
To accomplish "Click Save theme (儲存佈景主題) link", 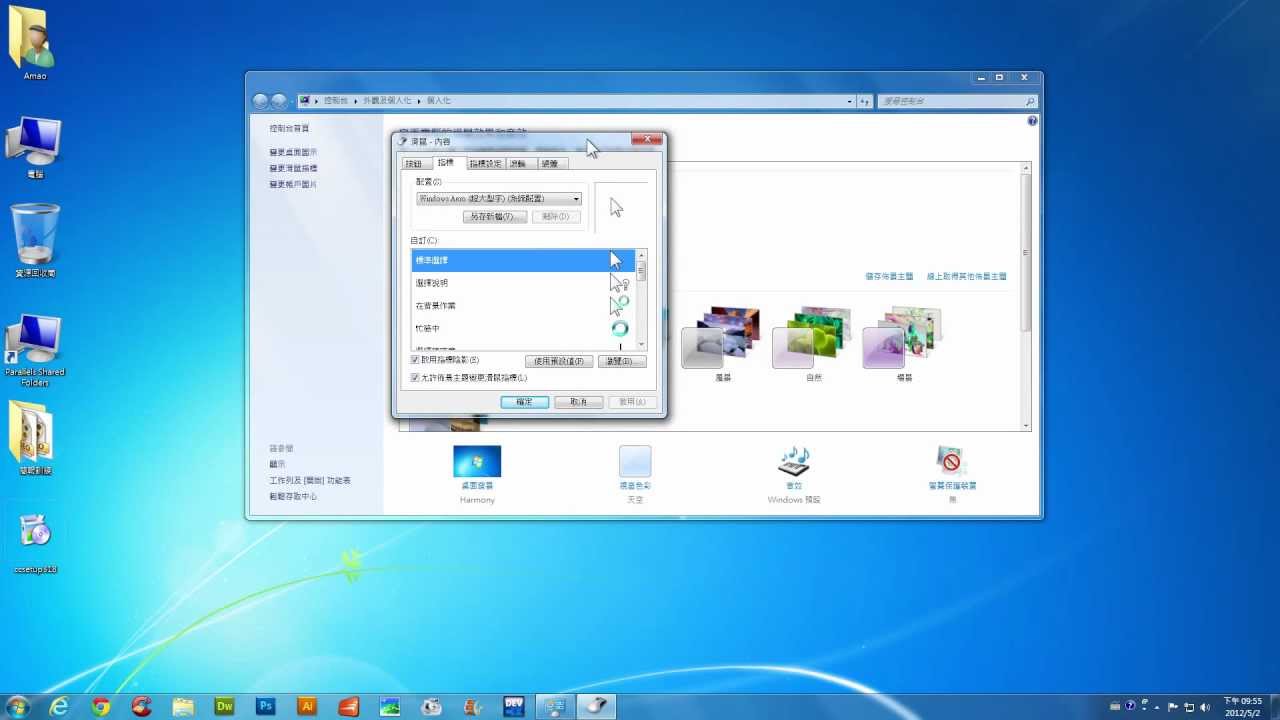I will [x=890, y=276].
